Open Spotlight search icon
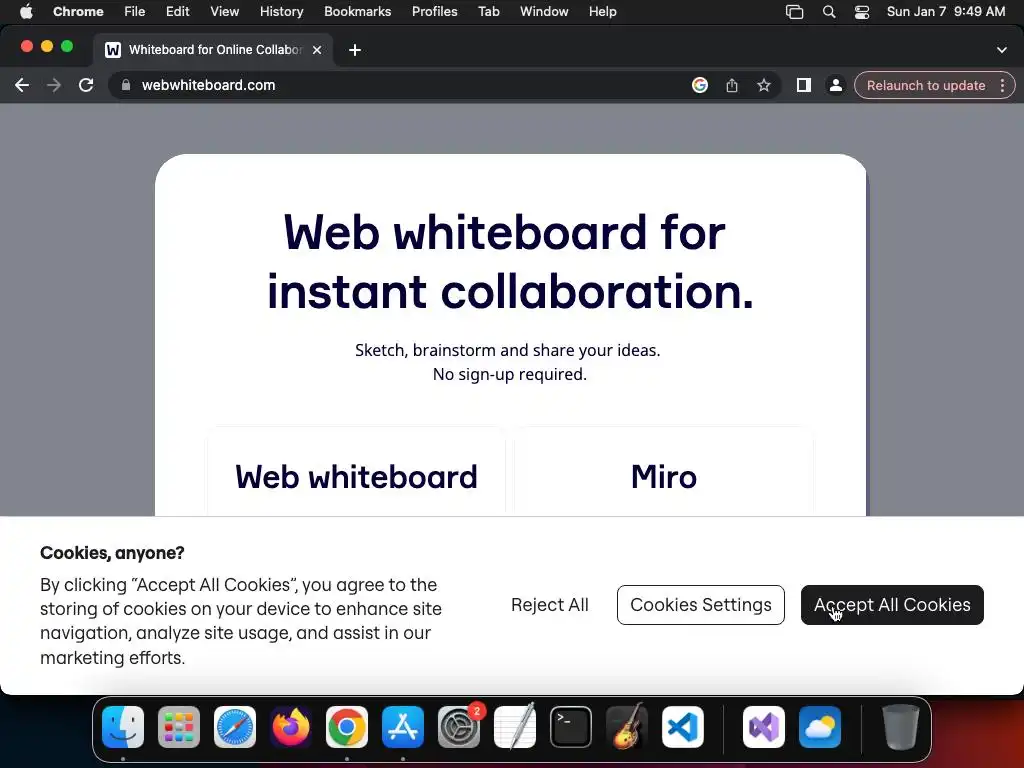Image resolution: width=1024 pixels, height=768 pixels. tap(829, 12)
